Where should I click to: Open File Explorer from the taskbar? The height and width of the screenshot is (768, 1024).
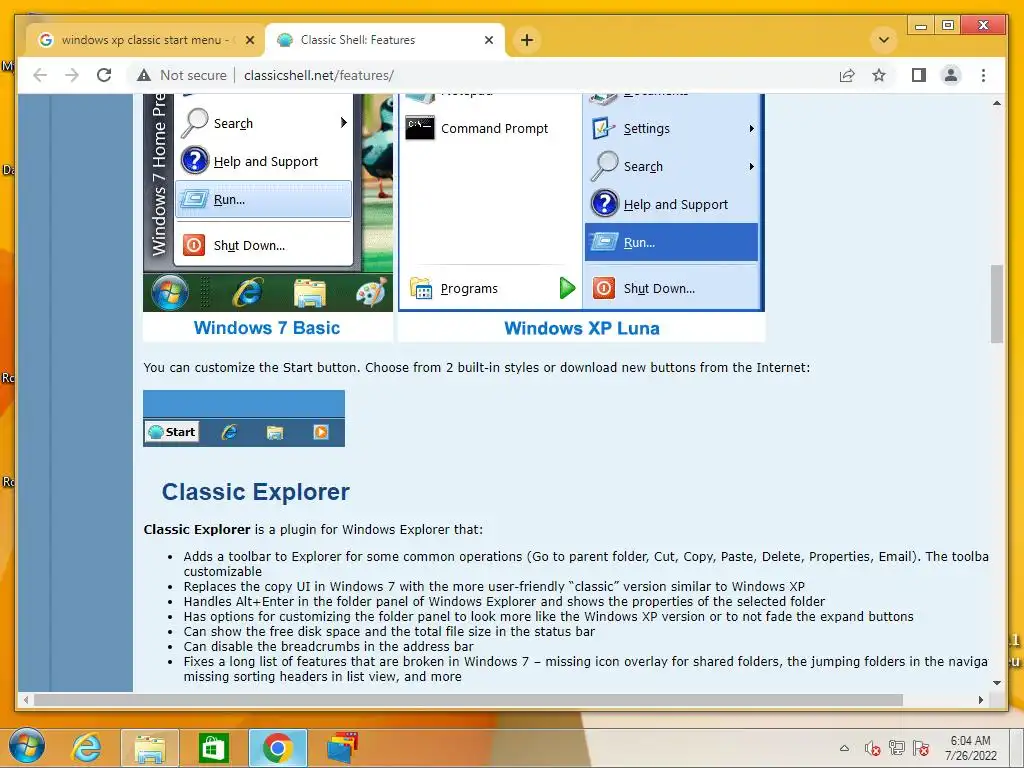click(150, 748)
